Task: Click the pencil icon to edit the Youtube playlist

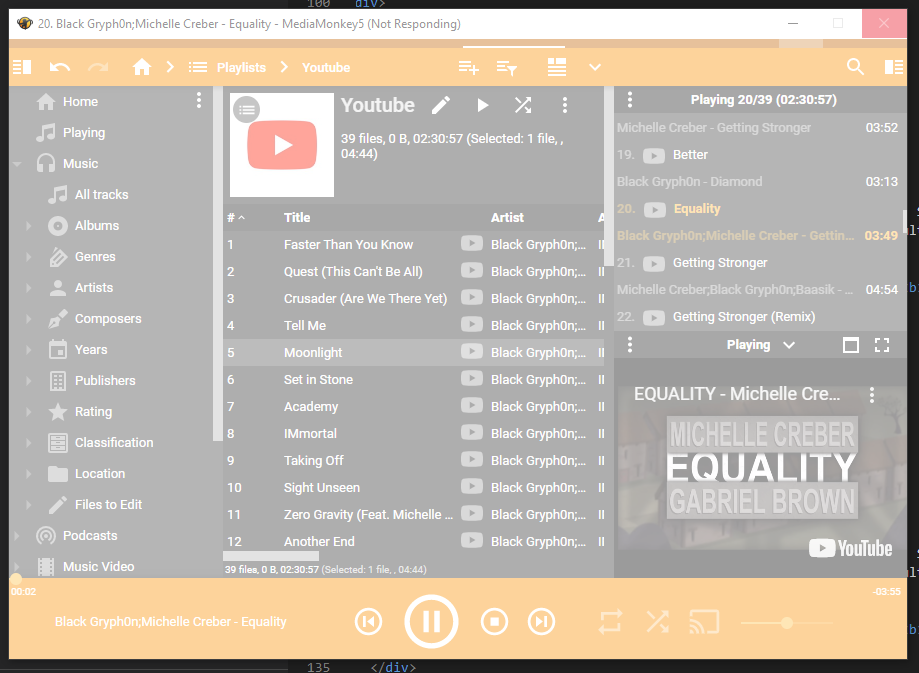Action: [441, 105]
